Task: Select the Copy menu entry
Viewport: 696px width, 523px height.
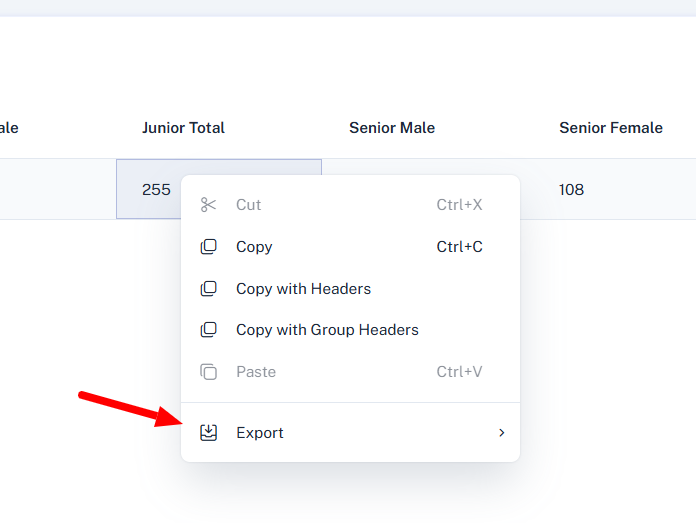Action: click(254, 247)
